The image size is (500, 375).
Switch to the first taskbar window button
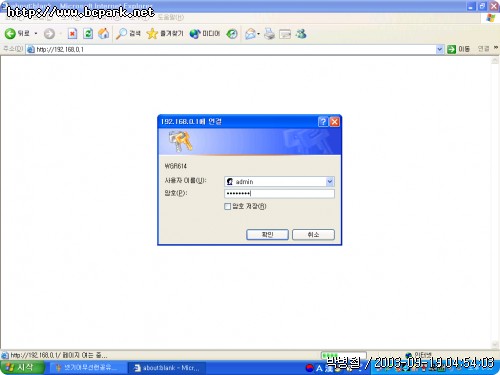point(88,368)
